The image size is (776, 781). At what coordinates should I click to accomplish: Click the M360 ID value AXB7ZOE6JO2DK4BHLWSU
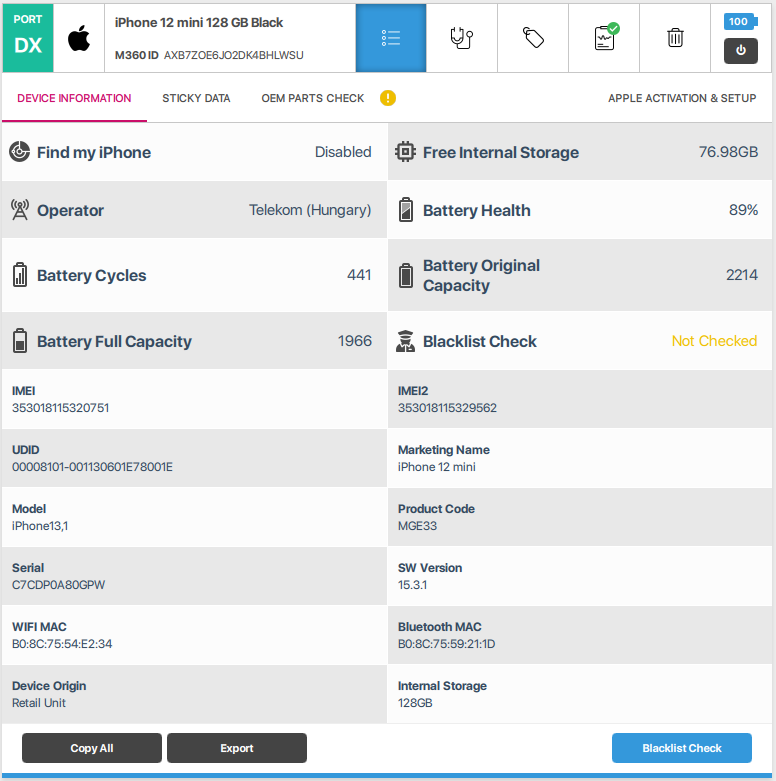tap(234, 55)
